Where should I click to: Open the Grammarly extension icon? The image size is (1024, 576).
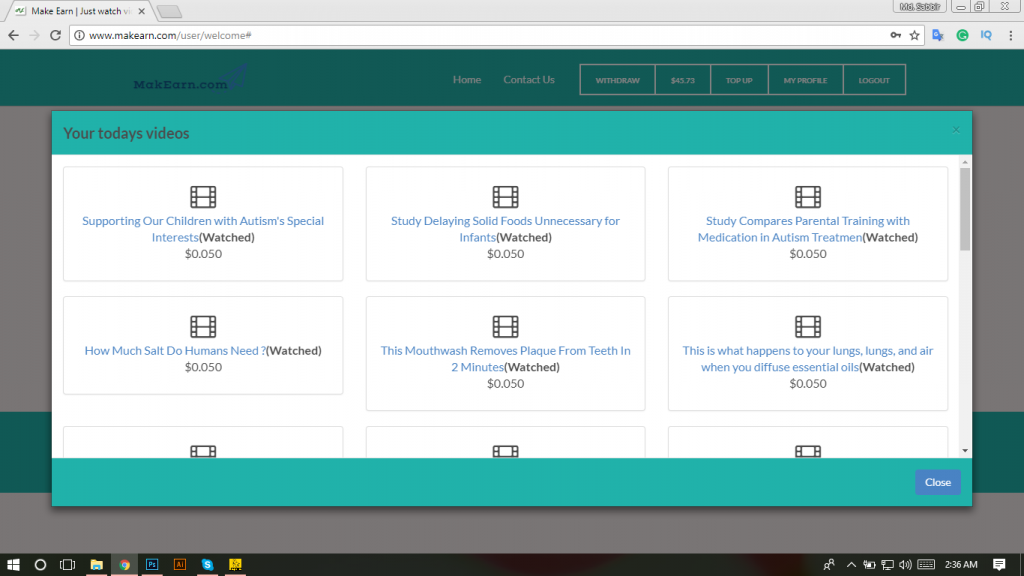click(x=962, y=35)
